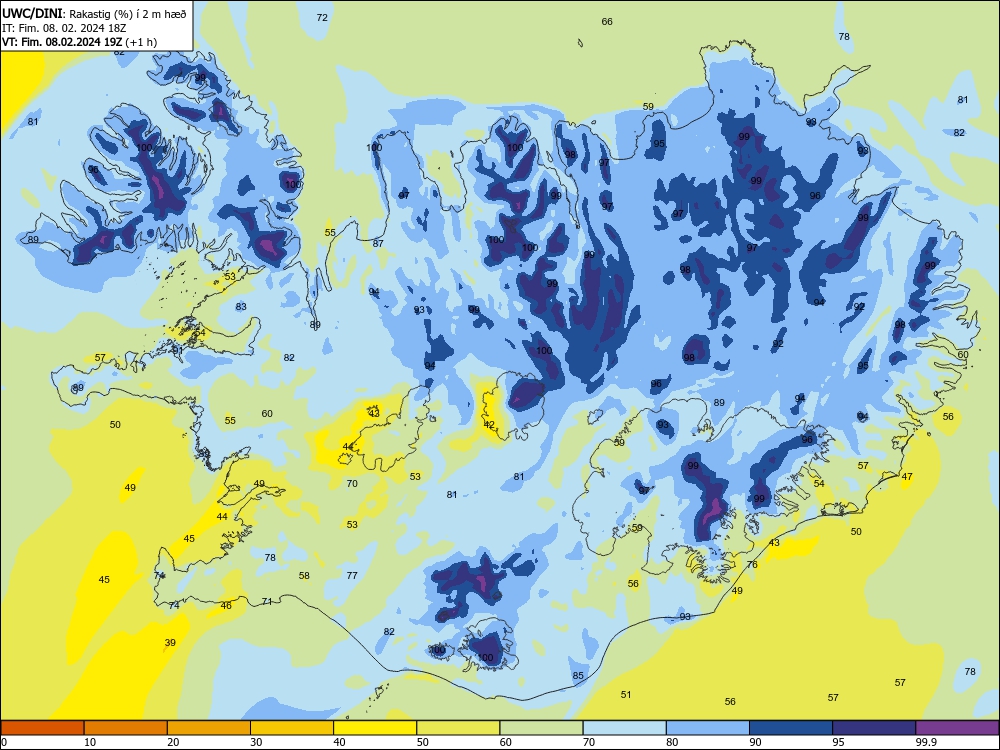The image size is (1000, 750).
Task: Select the humidity value '39' offshore
Action: pyautogui.click(x=170, y=642)
